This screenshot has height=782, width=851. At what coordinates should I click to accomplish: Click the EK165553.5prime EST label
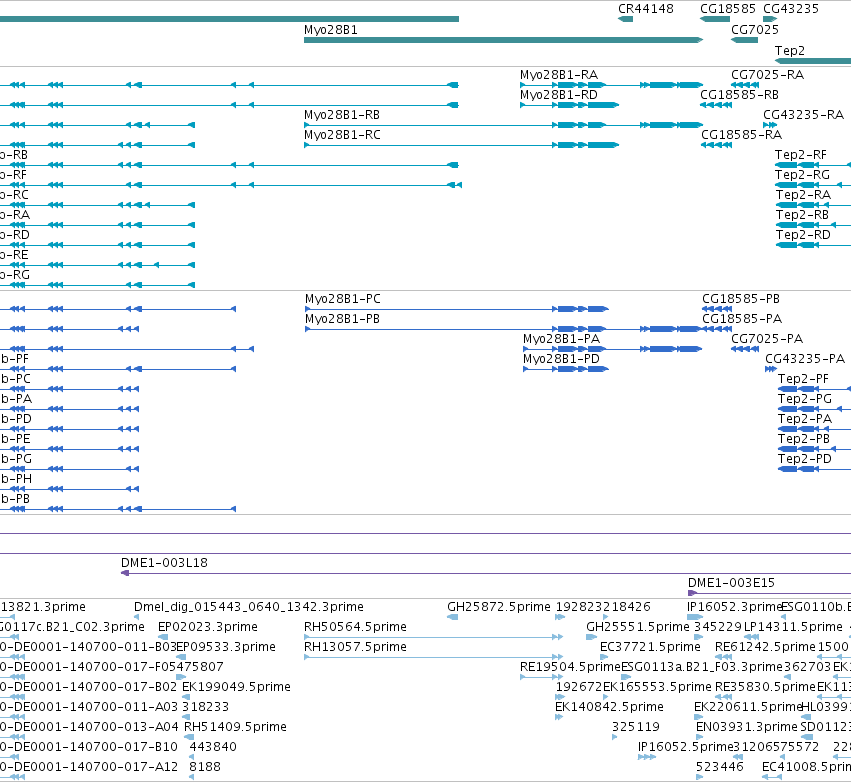point(657,687)
